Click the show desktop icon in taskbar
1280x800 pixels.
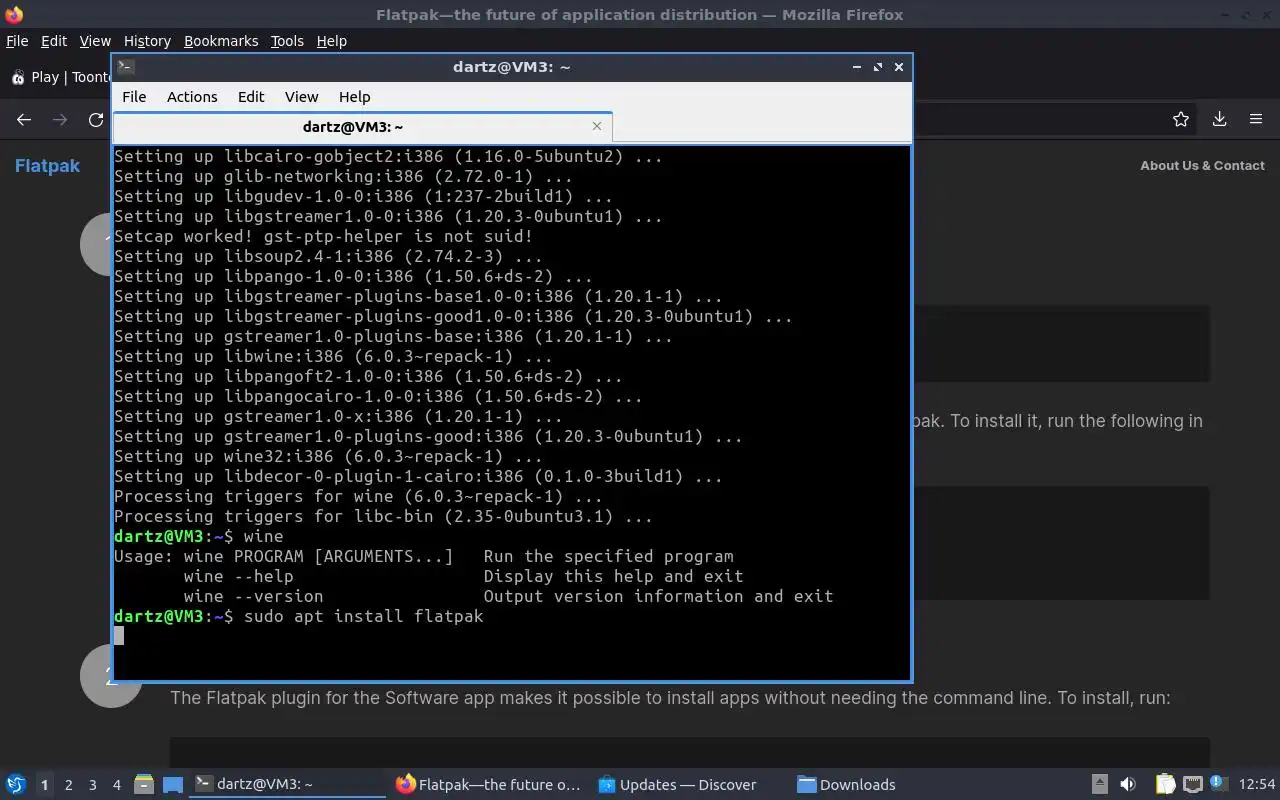(173, 784)
